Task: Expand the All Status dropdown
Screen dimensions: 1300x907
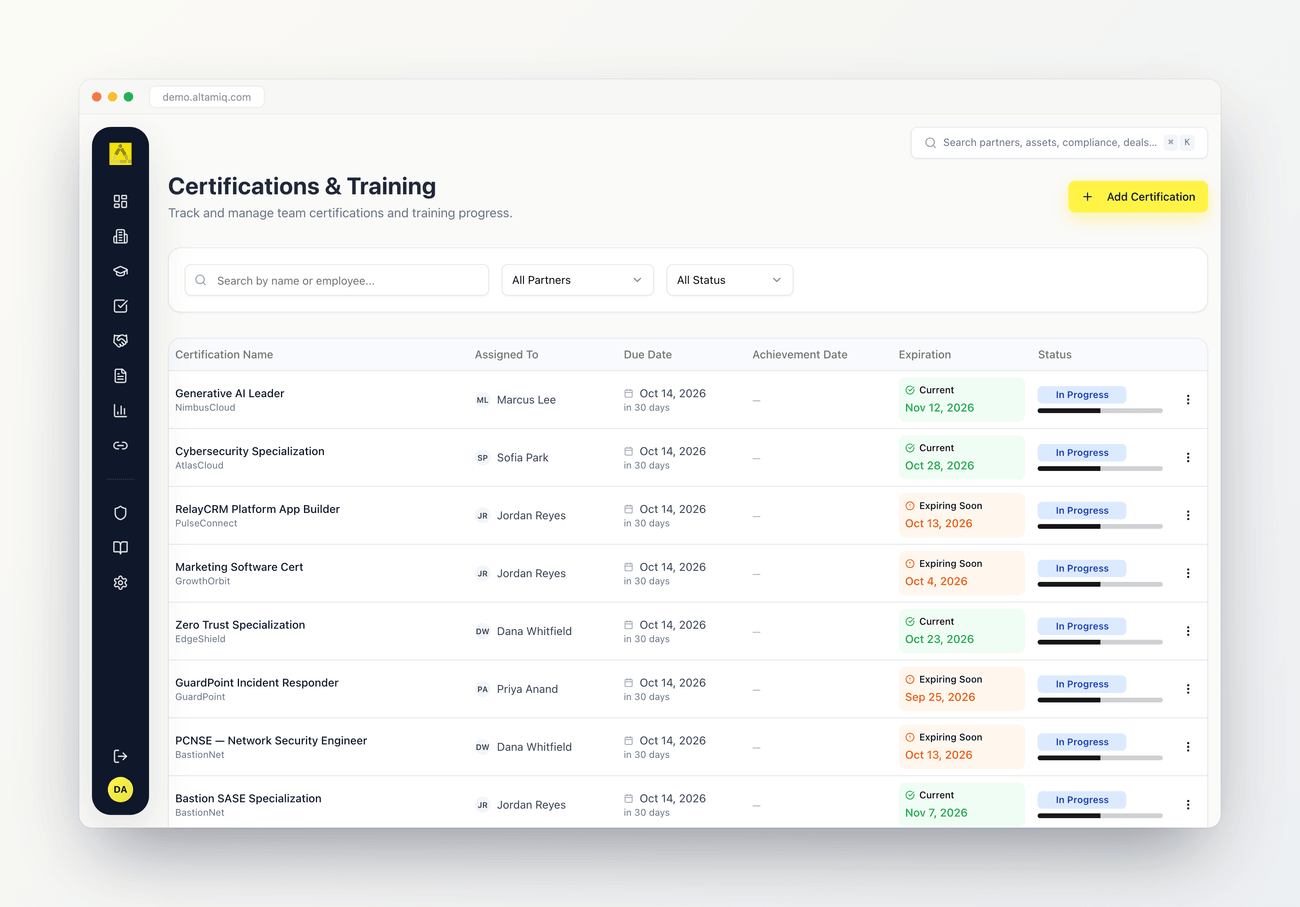Action: tap(730, 280)
